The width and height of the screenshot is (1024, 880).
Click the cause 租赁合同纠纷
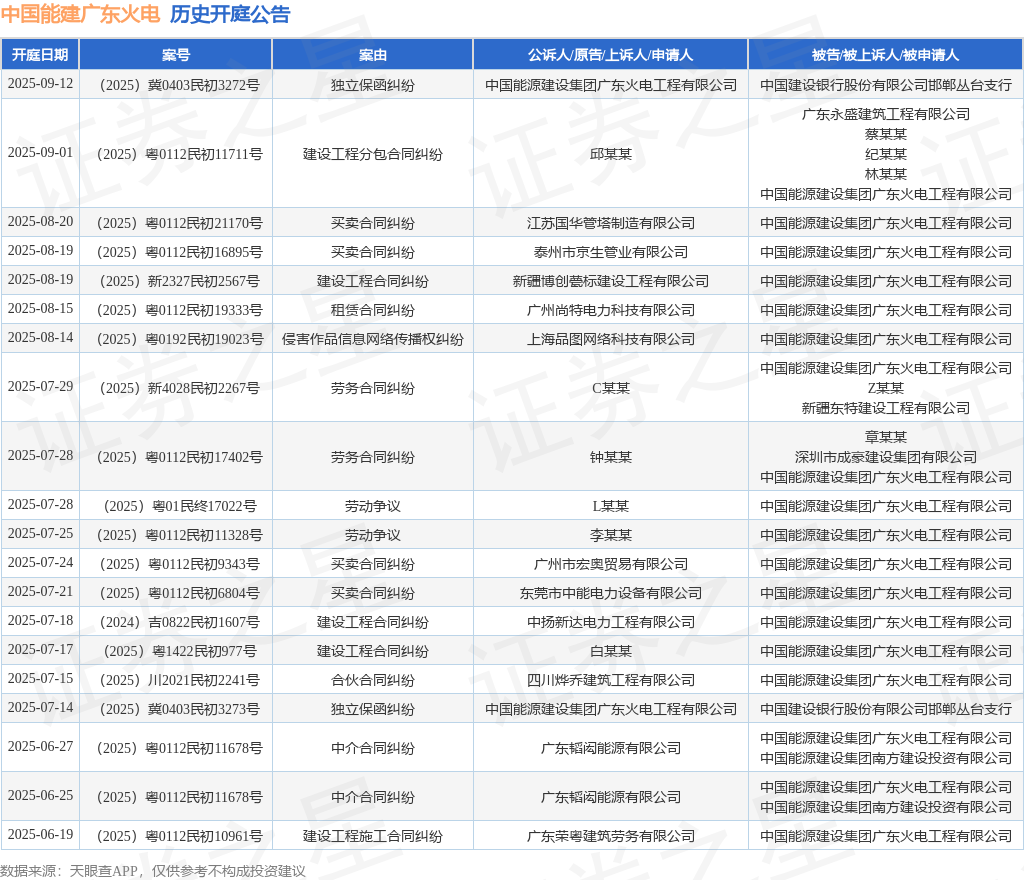(x=372, y=310)
